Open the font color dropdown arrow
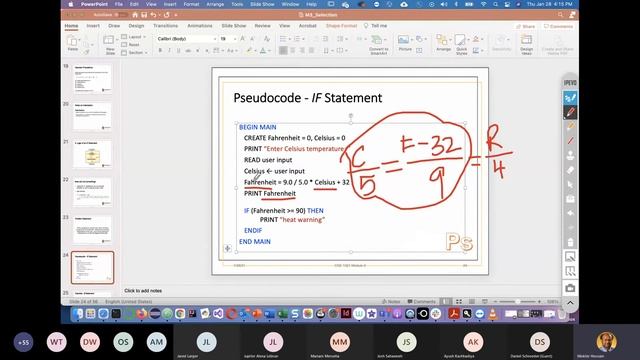Viewport: 640px width, 360px height. (x=269, y=51)
